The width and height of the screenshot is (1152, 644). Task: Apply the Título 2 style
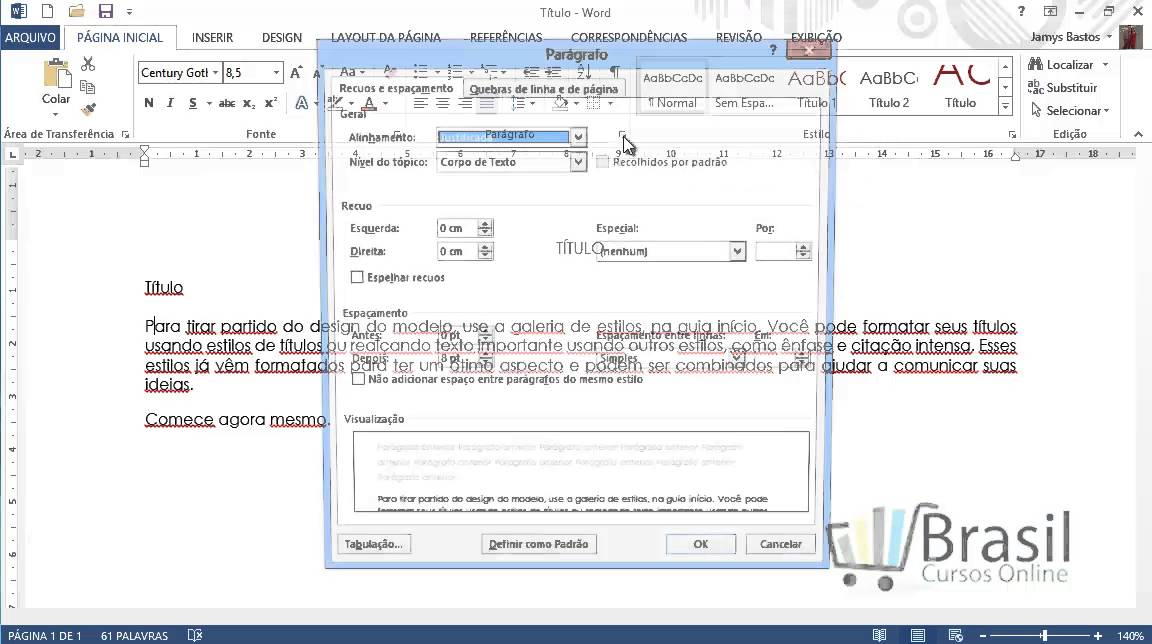pos(889,87)
